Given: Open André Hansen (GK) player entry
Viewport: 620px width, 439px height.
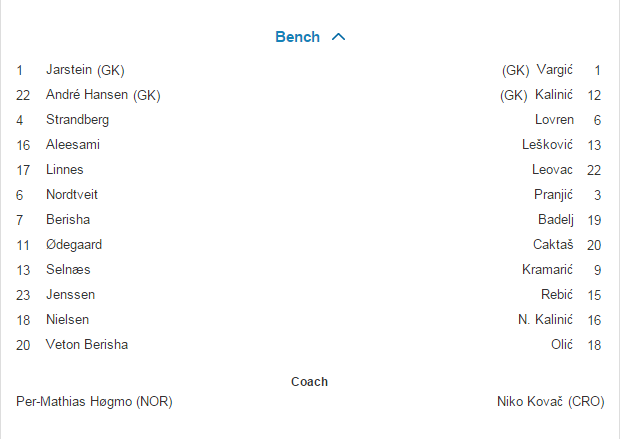Looking at the screenshot, I should [x=103, y=95].
